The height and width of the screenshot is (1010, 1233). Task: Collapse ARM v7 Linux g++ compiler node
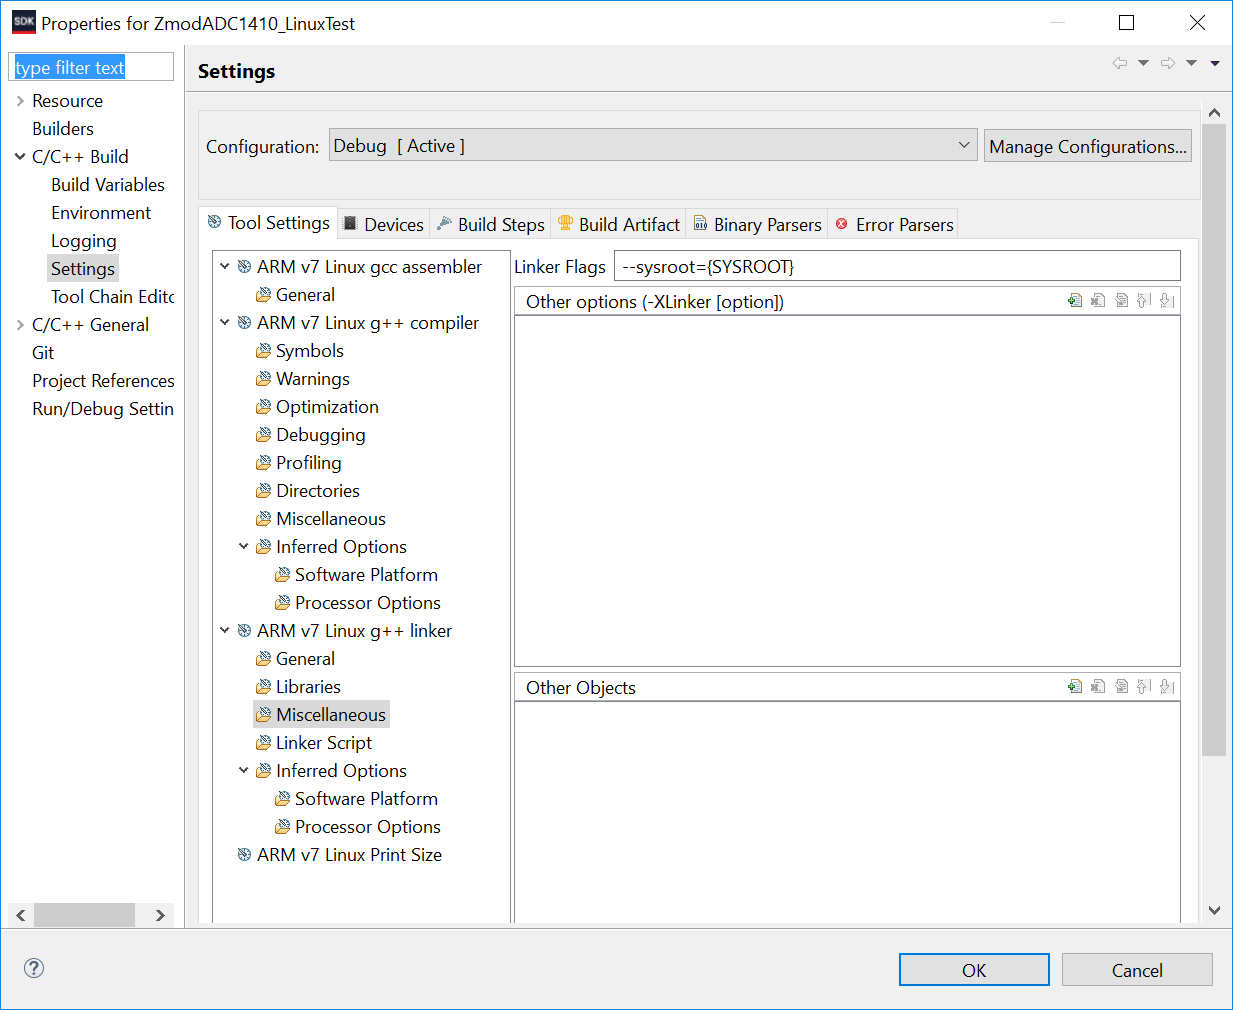click(225, 322)
